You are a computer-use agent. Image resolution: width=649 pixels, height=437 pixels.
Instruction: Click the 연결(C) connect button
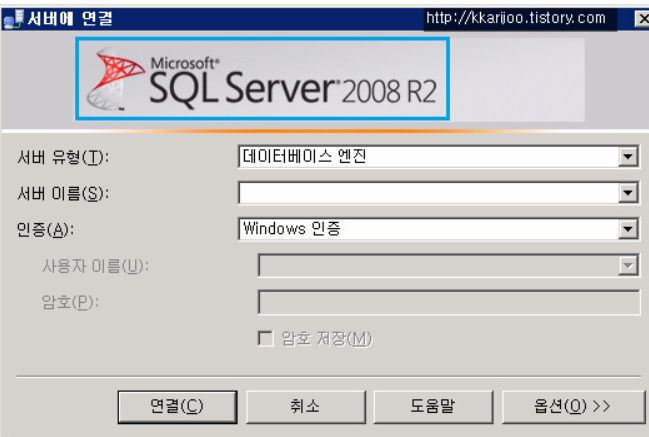(x=178, y=407)
